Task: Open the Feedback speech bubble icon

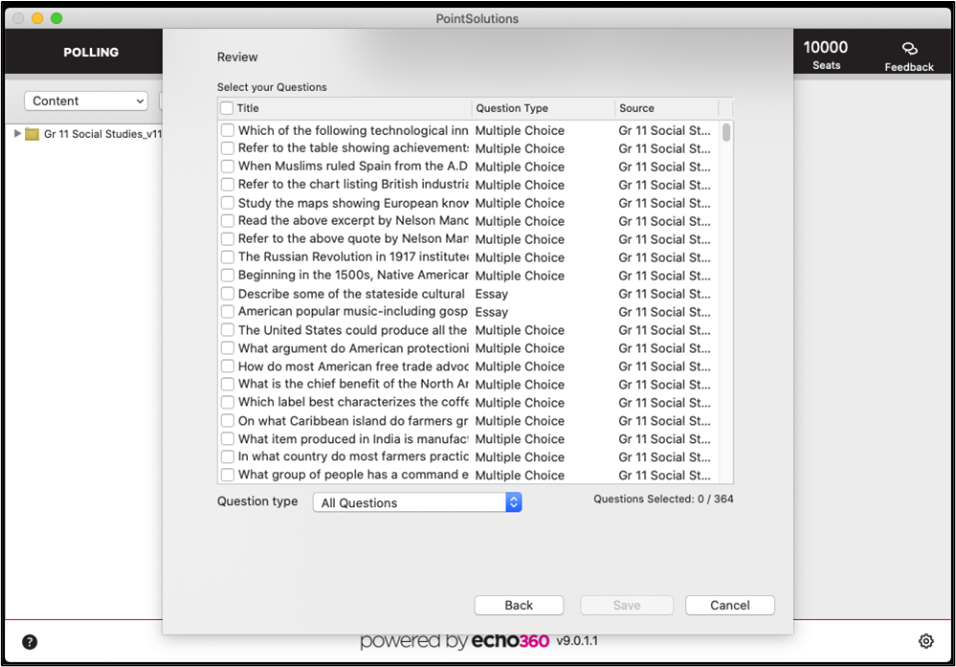Action: coord(909,48)
